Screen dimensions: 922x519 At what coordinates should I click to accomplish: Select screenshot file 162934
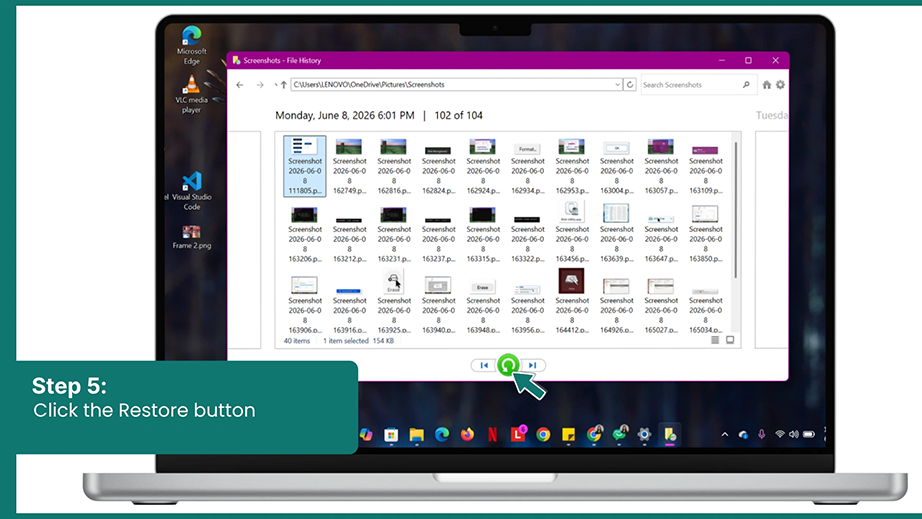(527, 166)
